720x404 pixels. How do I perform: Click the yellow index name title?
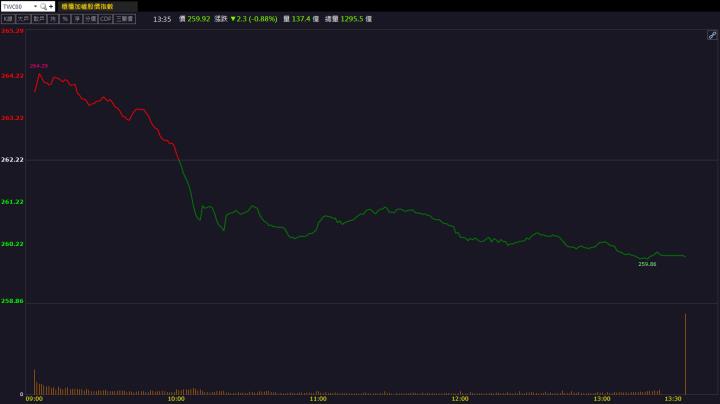87,6
